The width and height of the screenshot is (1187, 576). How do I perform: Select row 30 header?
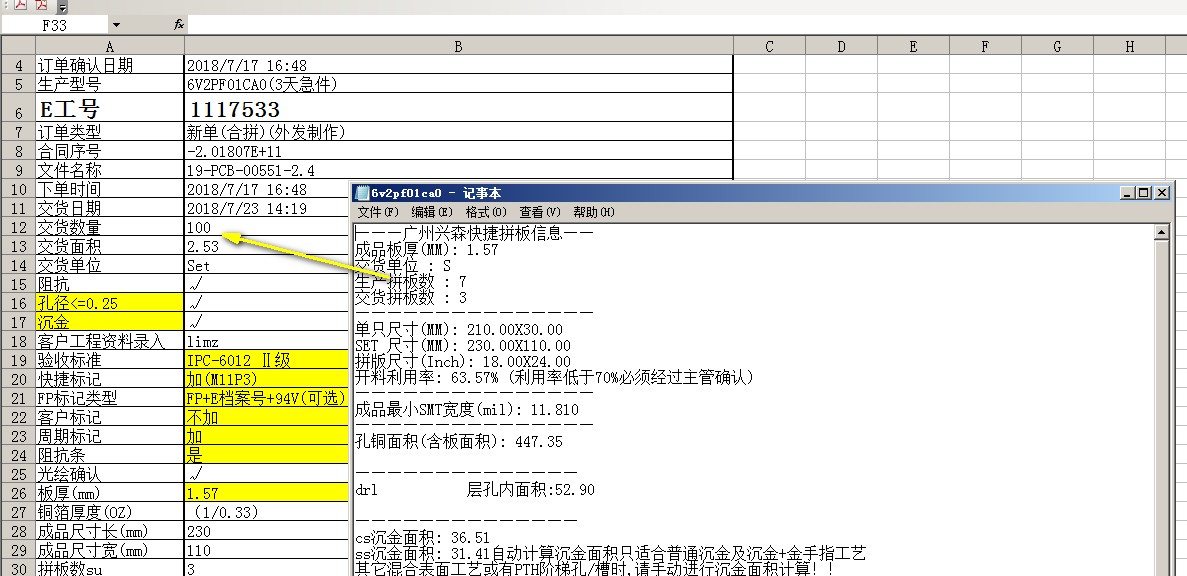pyautogui.click(x=18, y=568)
